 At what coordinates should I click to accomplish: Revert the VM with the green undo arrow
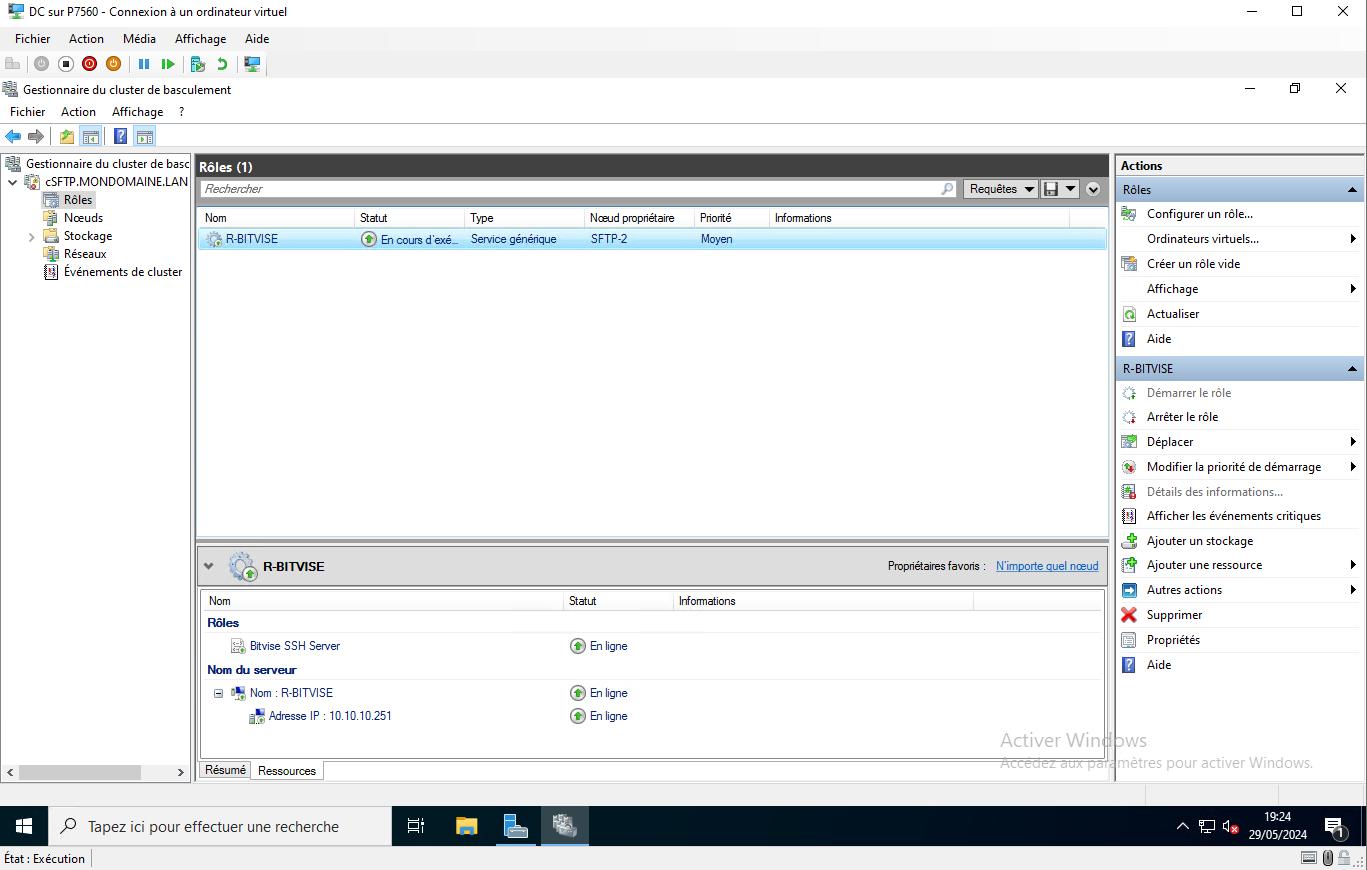[x=222, y=64]
